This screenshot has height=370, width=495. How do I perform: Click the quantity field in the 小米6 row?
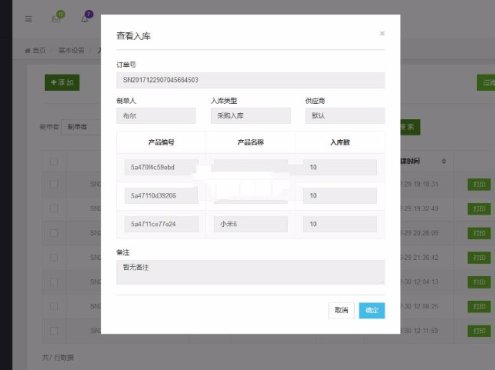(x=340, y=224)
